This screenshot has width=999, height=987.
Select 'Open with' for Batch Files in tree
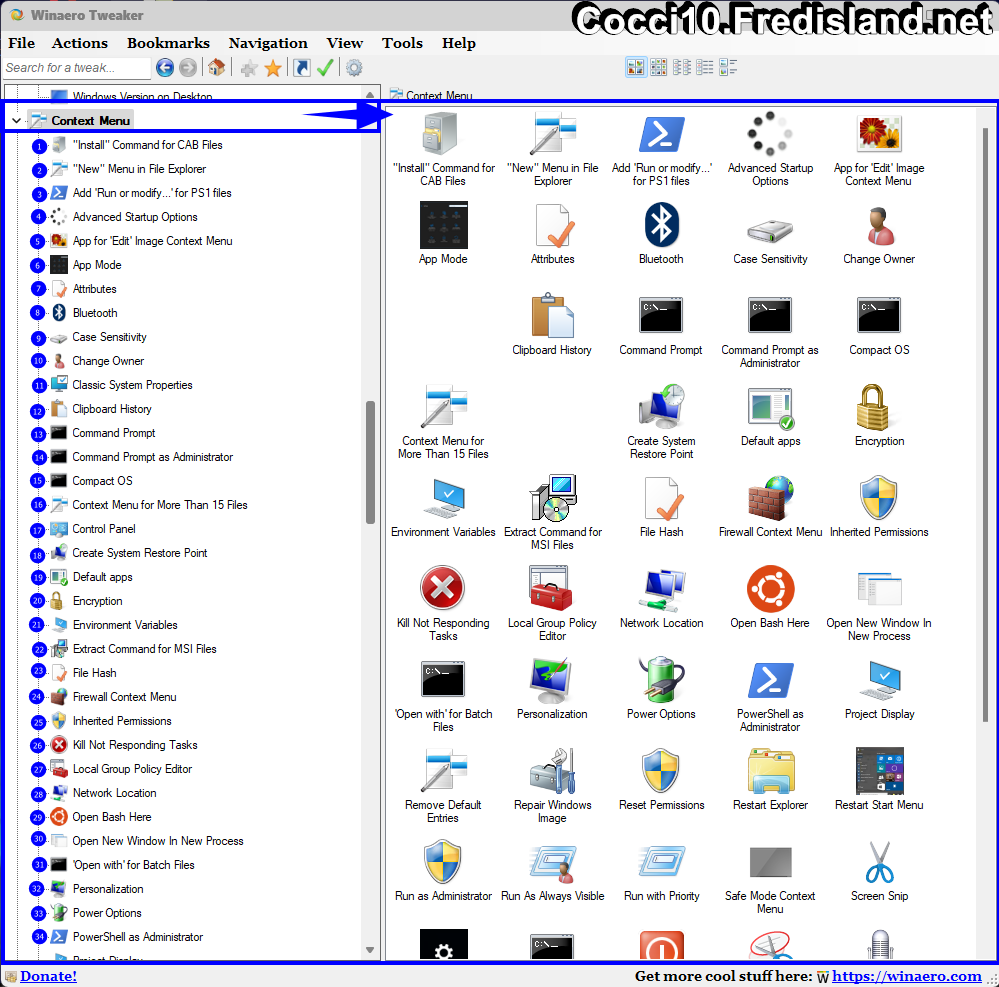coord(133,865)
